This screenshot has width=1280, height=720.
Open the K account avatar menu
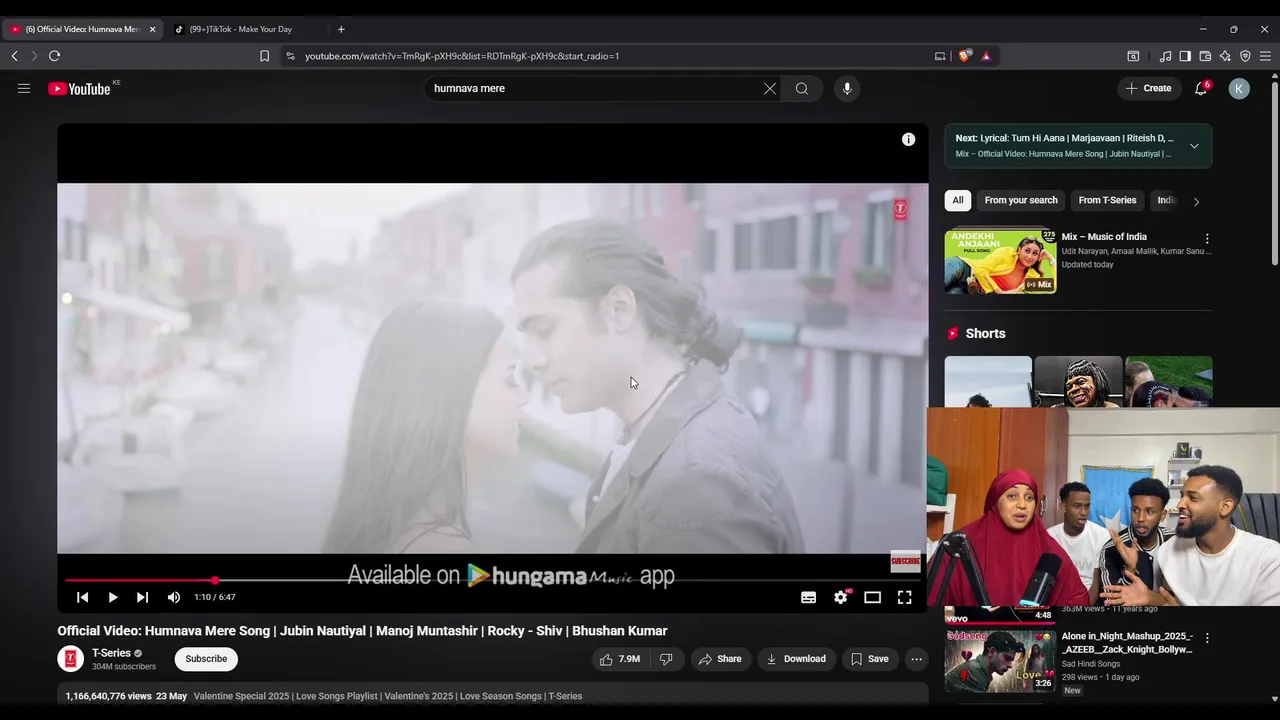[x=1239, y=88]
